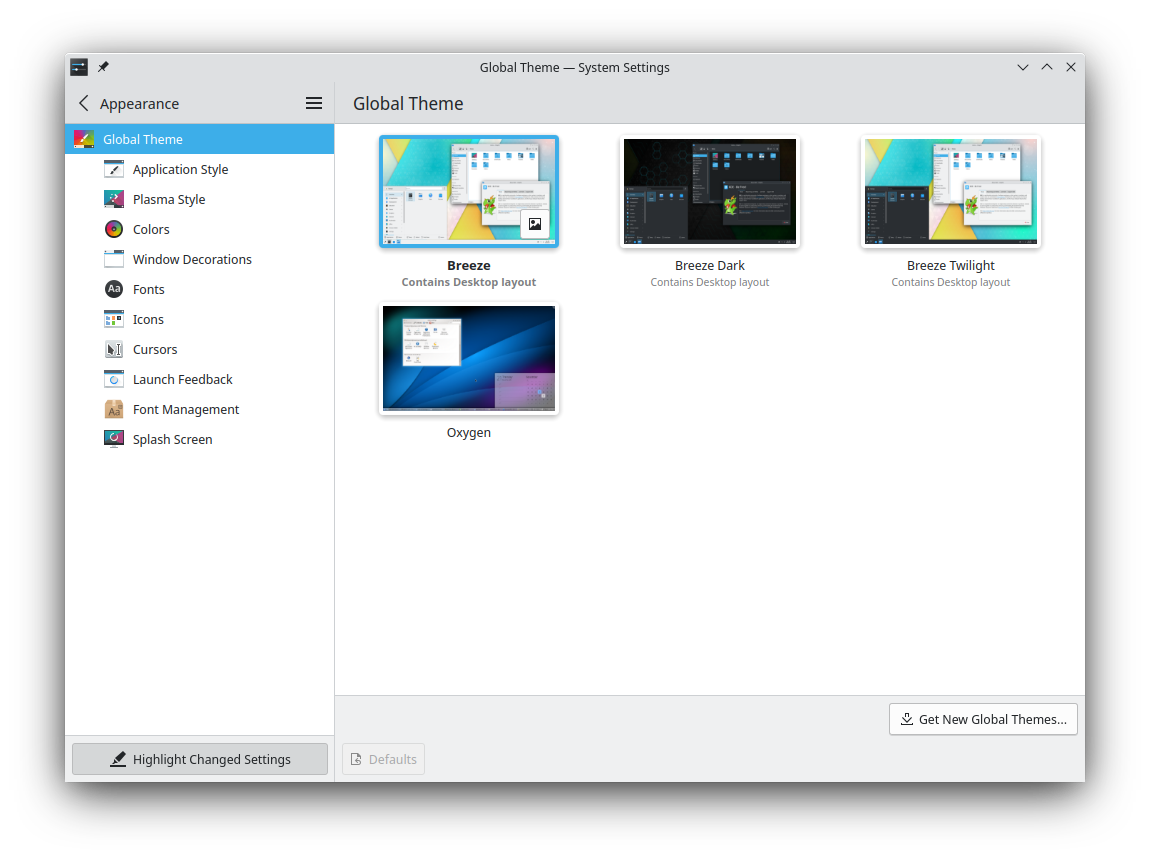This screenshot has height=859, width=1150.
Task: Select the Breeze Dark theme thumbnail
Action: [x=709, y=192]
